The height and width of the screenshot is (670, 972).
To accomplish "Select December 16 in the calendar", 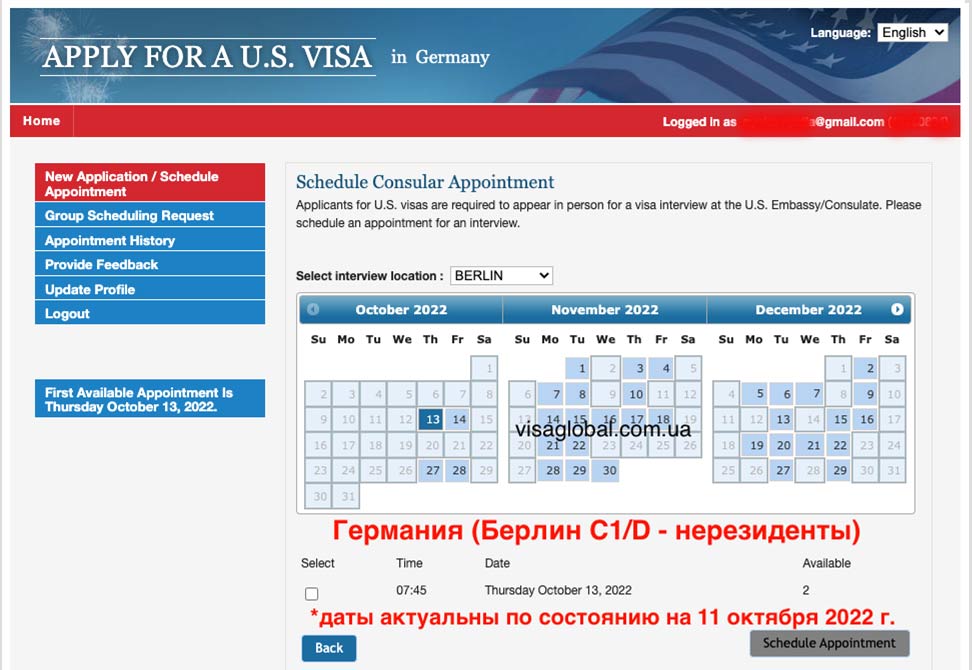I will click(866, 419).
